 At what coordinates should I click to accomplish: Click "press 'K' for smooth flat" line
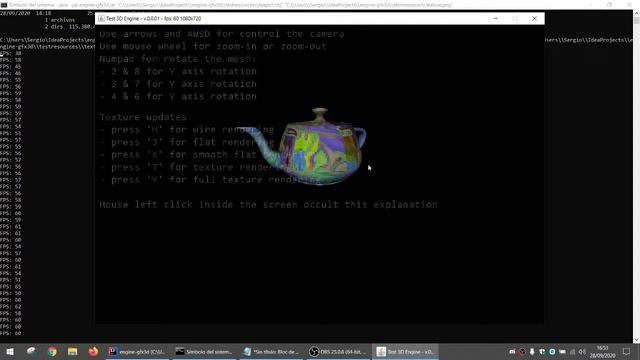(x=178, y=155)
